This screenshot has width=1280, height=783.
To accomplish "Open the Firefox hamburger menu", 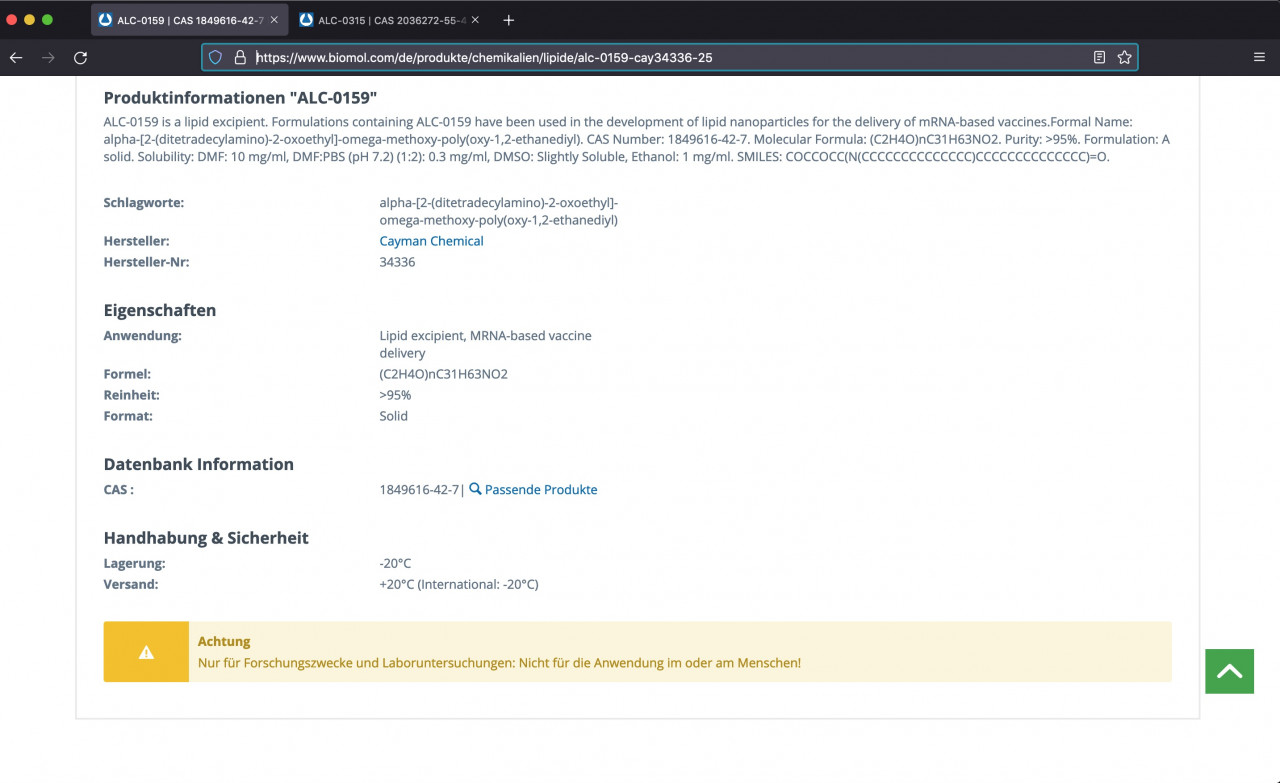I will [x=1259, y=58].
